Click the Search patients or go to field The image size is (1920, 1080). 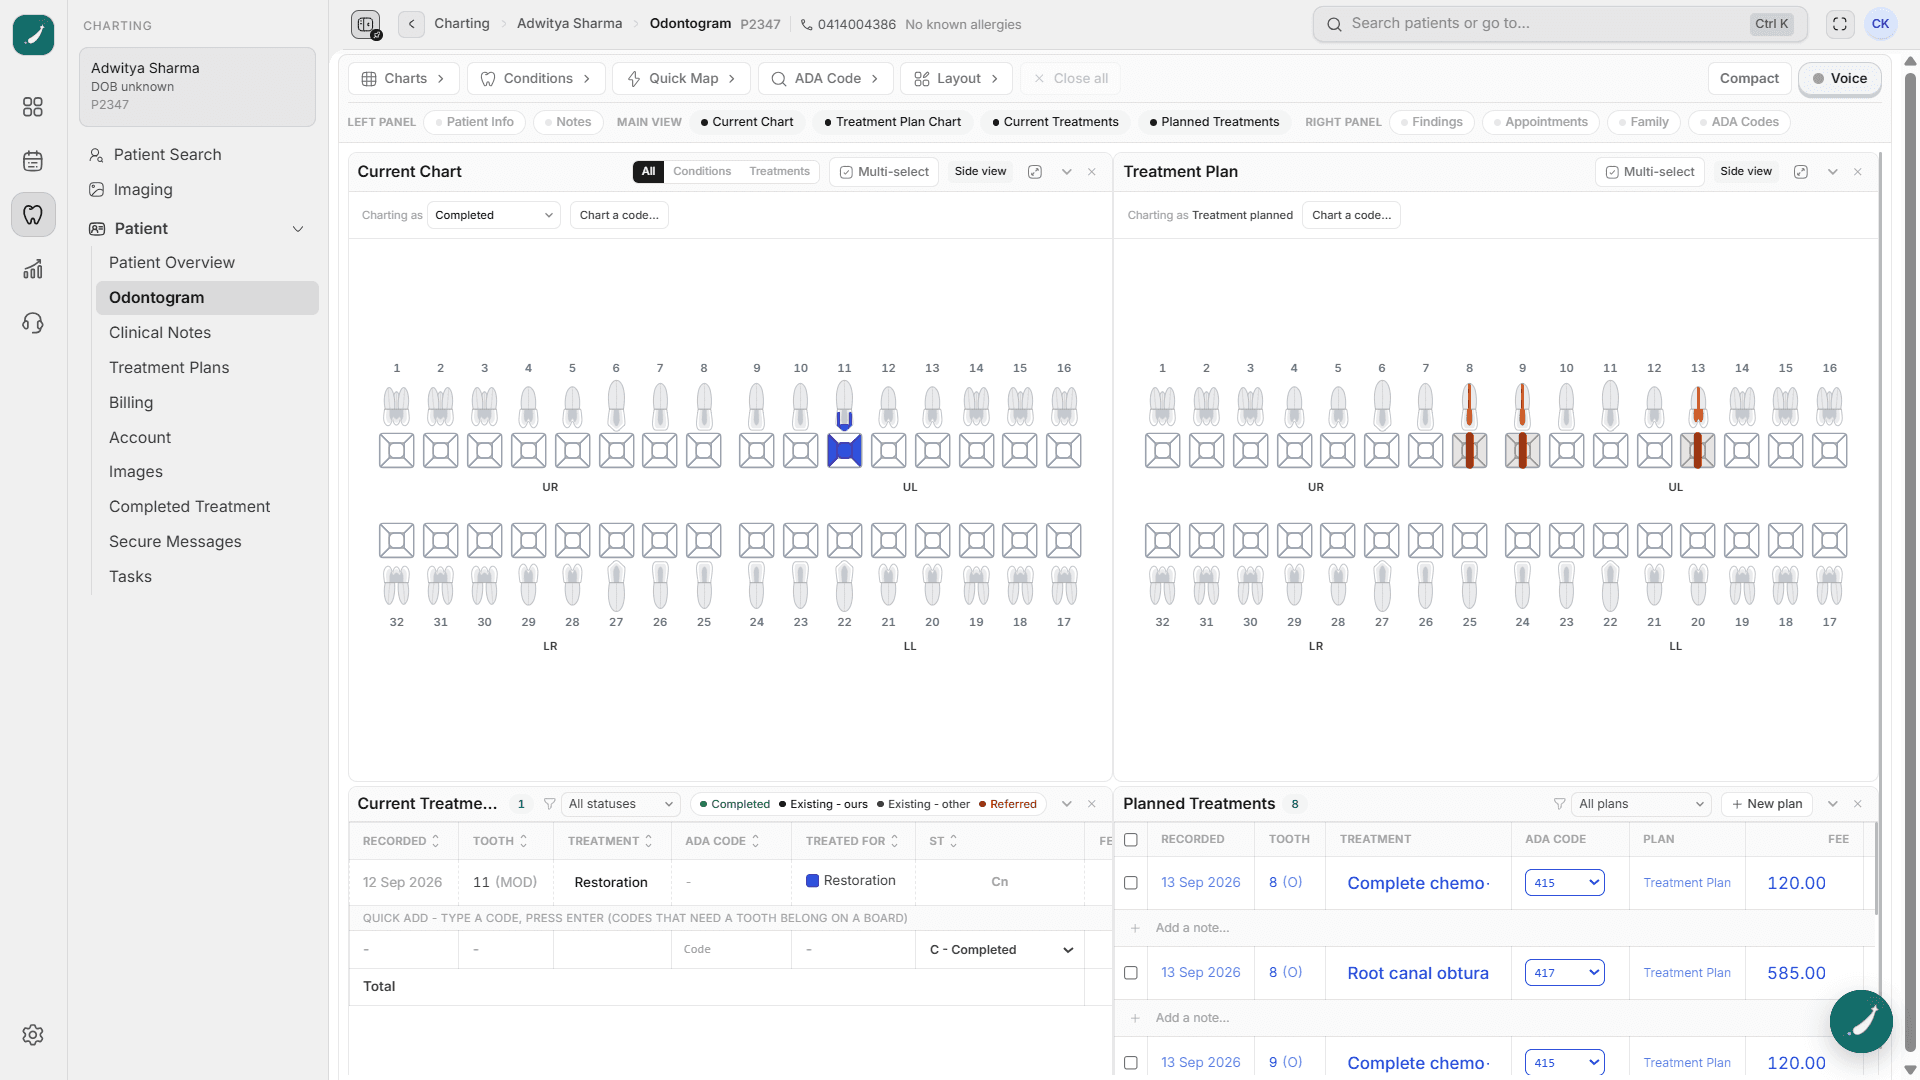(1560, 24)
